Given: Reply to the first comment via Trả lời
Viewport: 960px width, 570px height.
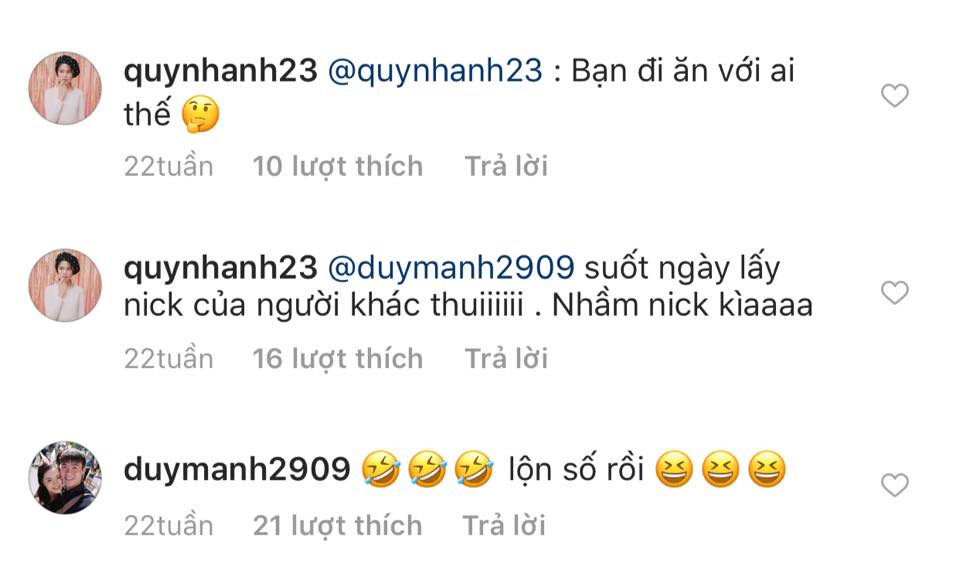Looking at the screenshot, I should coord(506,167).
